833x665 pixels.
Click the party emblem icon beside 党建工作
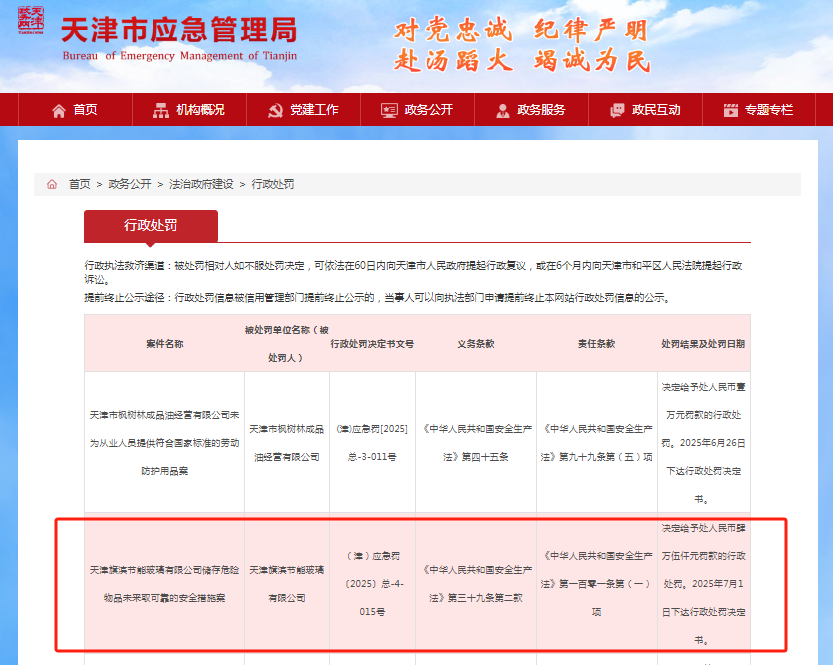coord(275,110)
